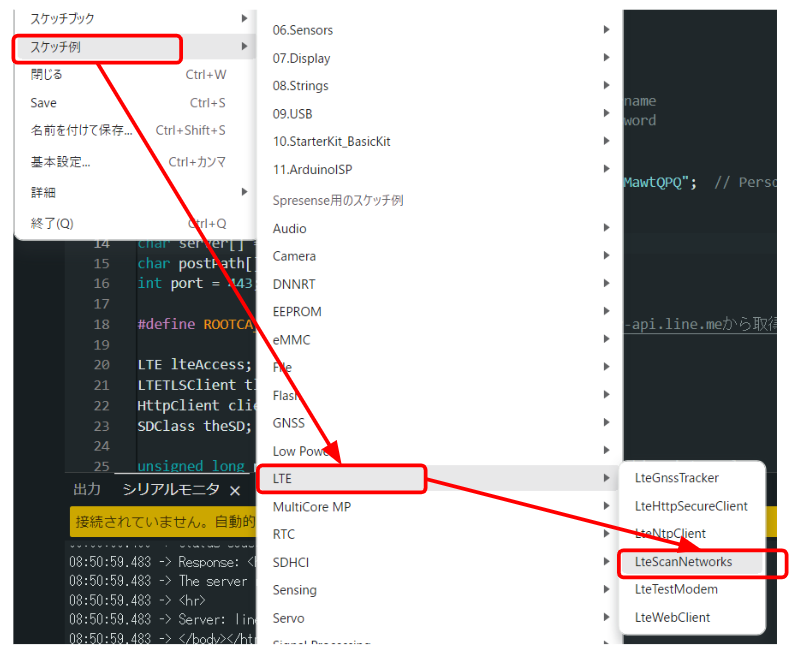Choose 名前を付けて保存 menu item
This screenshot has width=796, height=653.
80,130
